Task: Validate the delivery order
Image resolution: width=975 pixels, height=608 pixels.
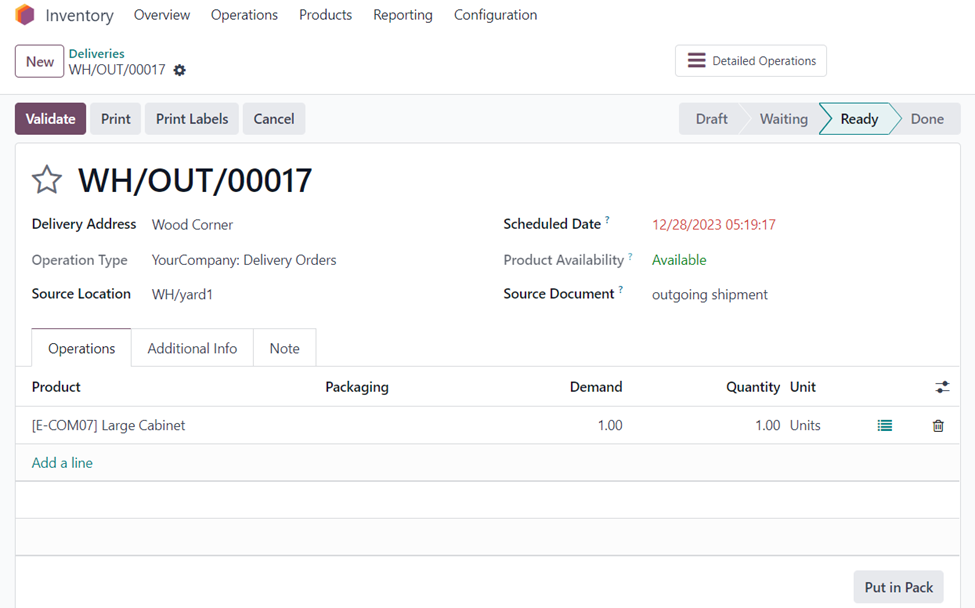Action: tap(50, 119)
